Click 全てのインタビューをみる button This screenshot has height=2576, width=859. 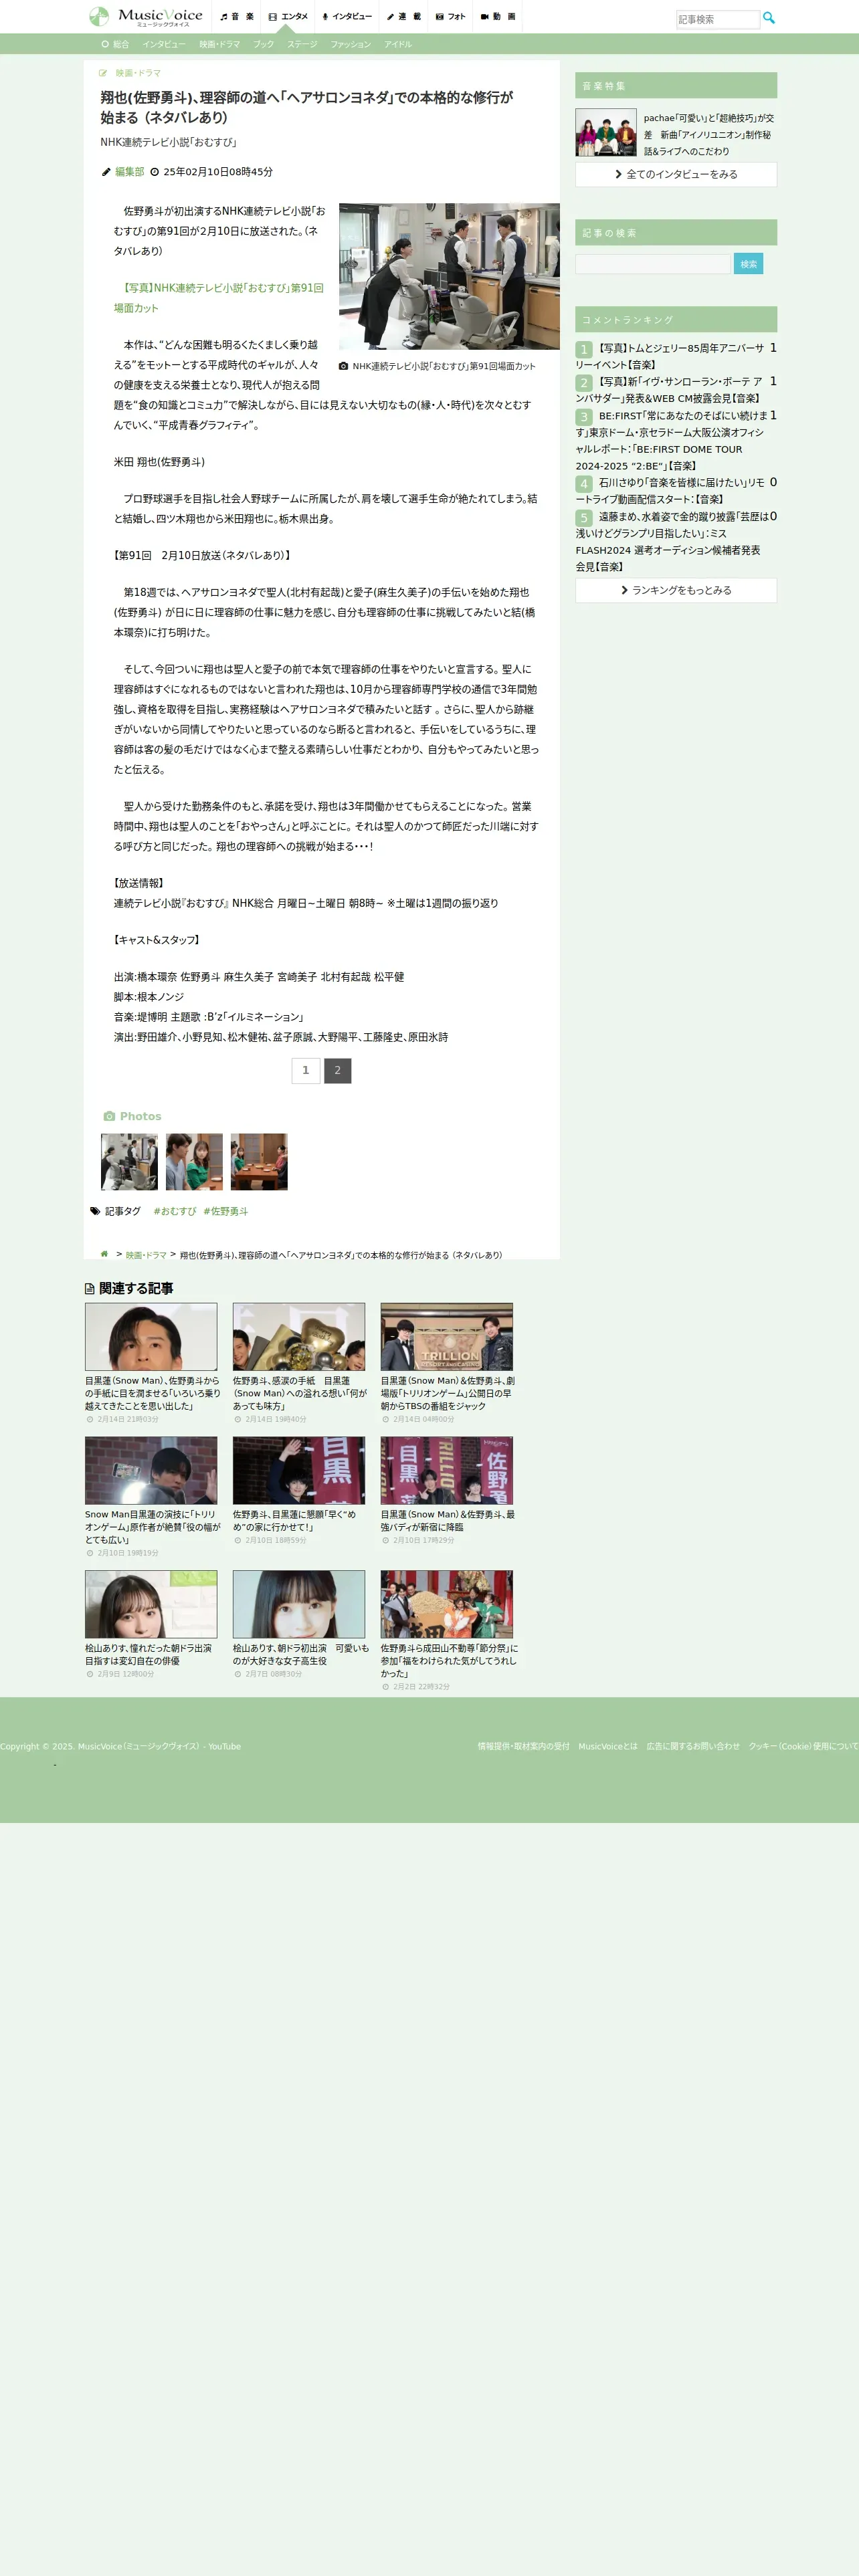point(676,174)
